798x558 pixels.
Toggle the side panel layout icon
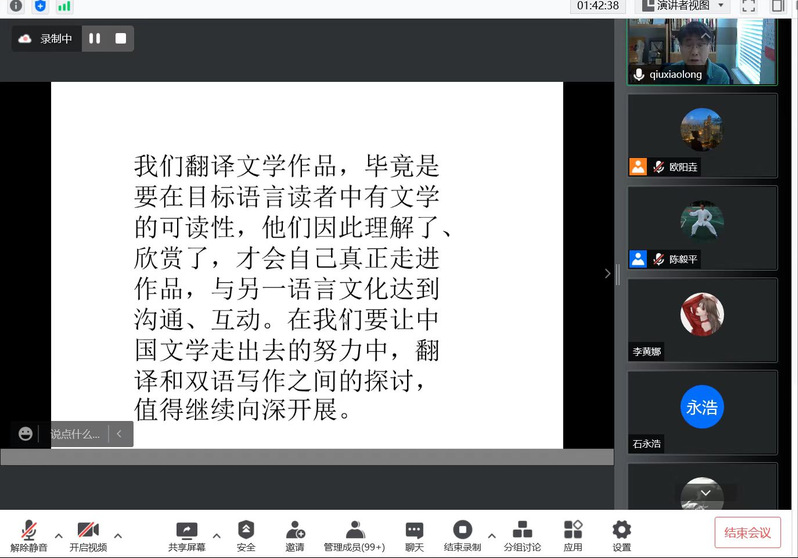pos(777,6)
